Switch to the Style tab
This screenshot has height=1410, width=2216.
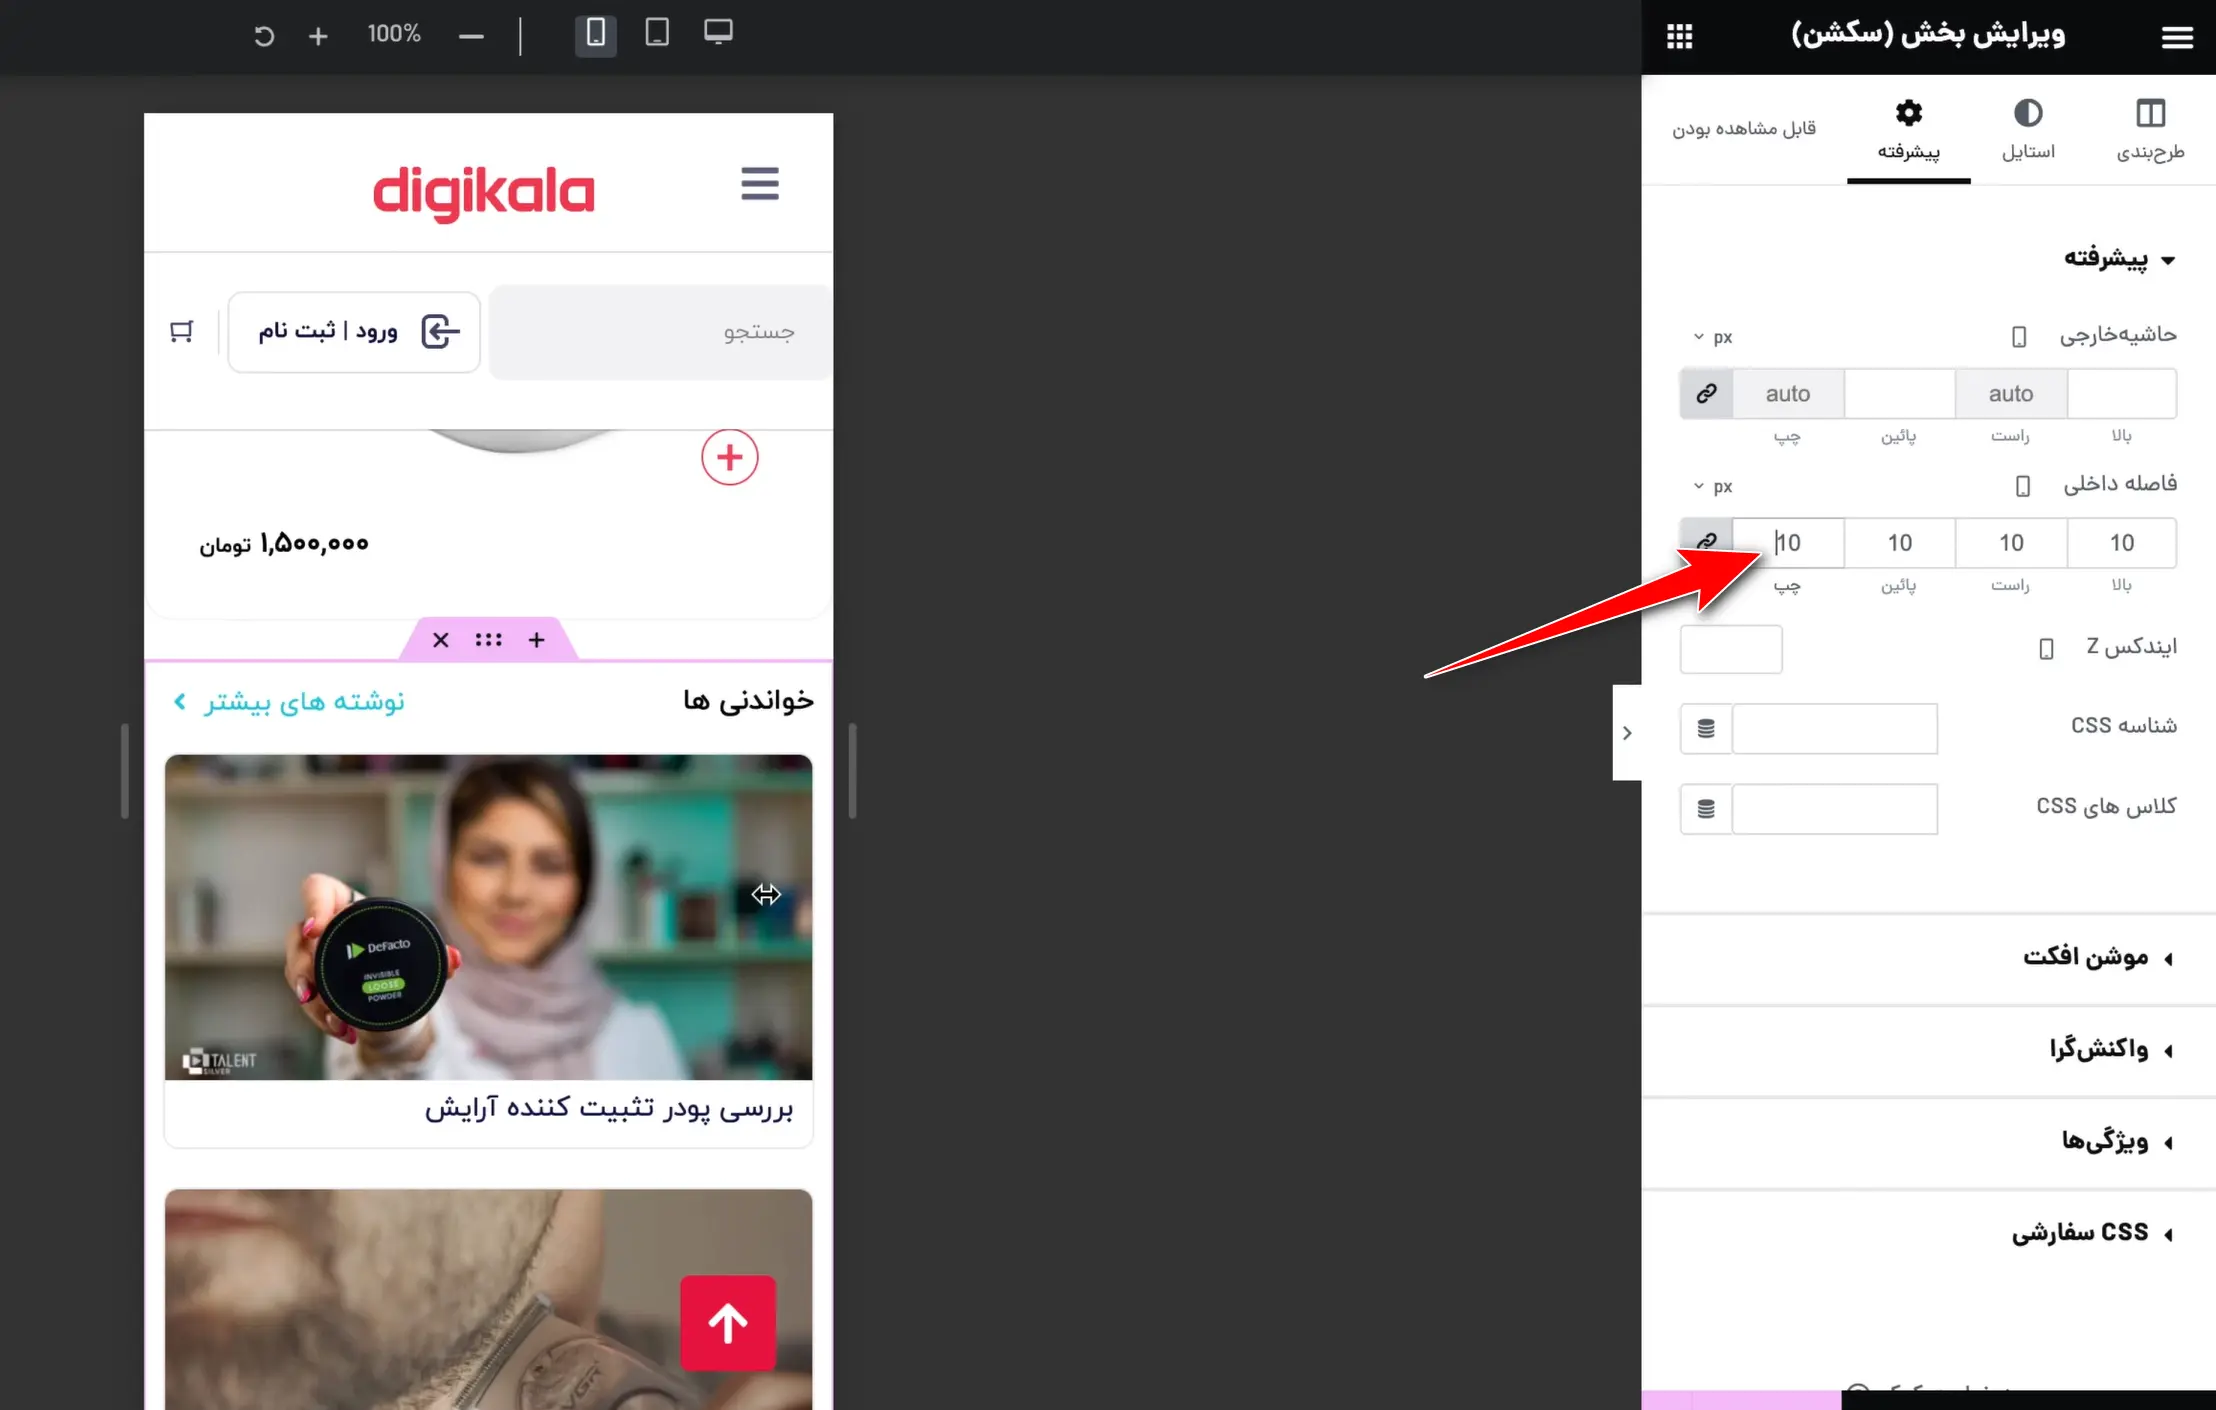click(x=2028, y=130)
